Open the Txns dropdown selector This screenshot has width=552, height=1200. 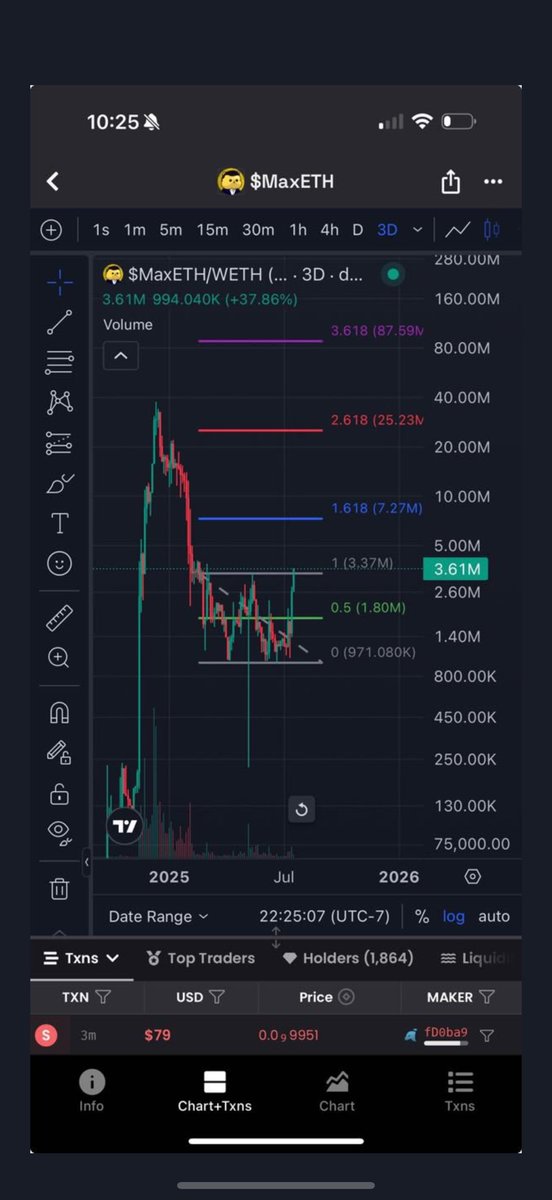click(81, 958)
